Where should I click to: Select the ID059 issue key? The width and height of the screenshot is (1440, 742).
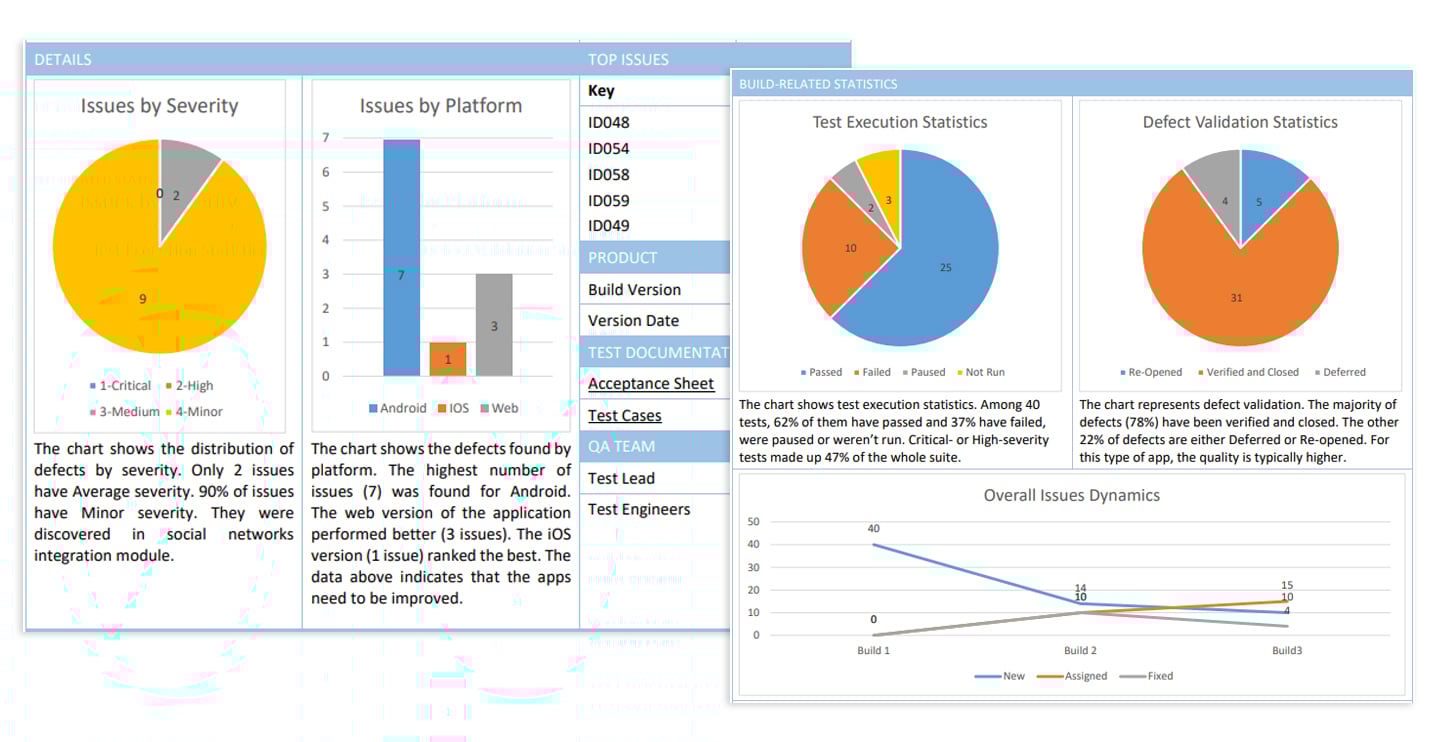coord(609,200)
